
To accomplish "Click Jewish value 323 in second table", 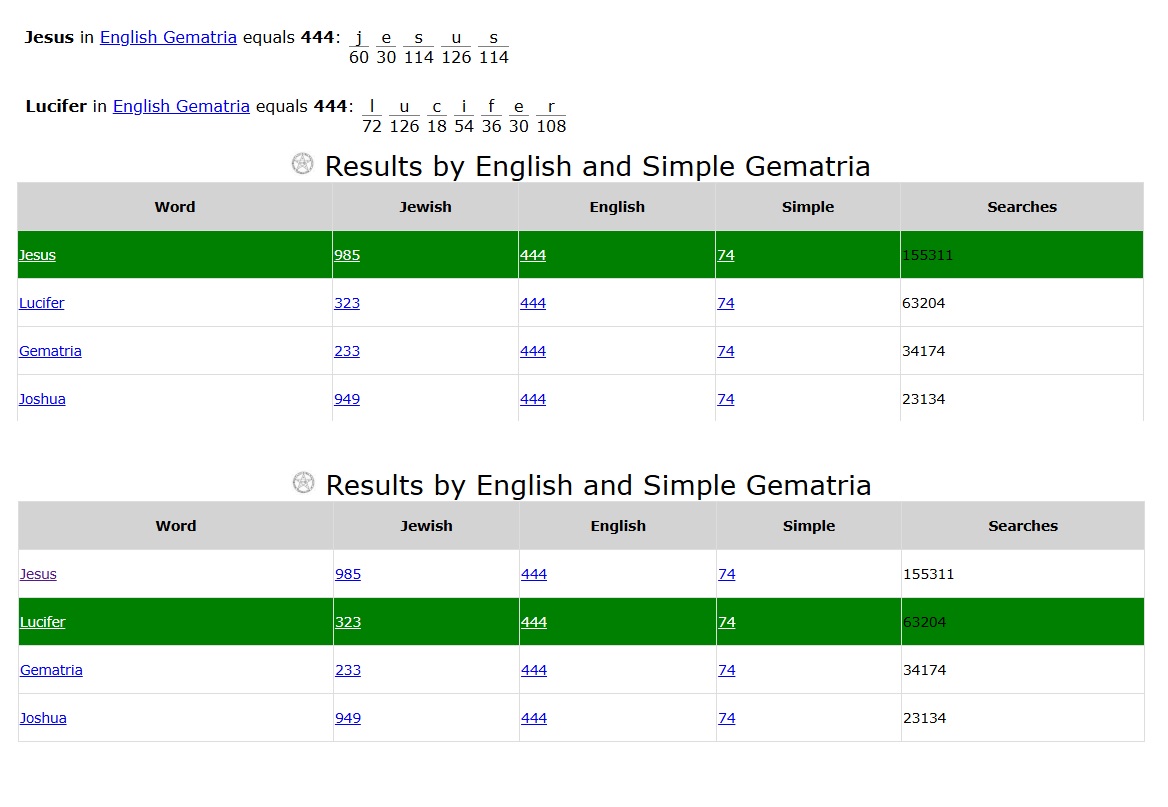I will coord(348,622).
